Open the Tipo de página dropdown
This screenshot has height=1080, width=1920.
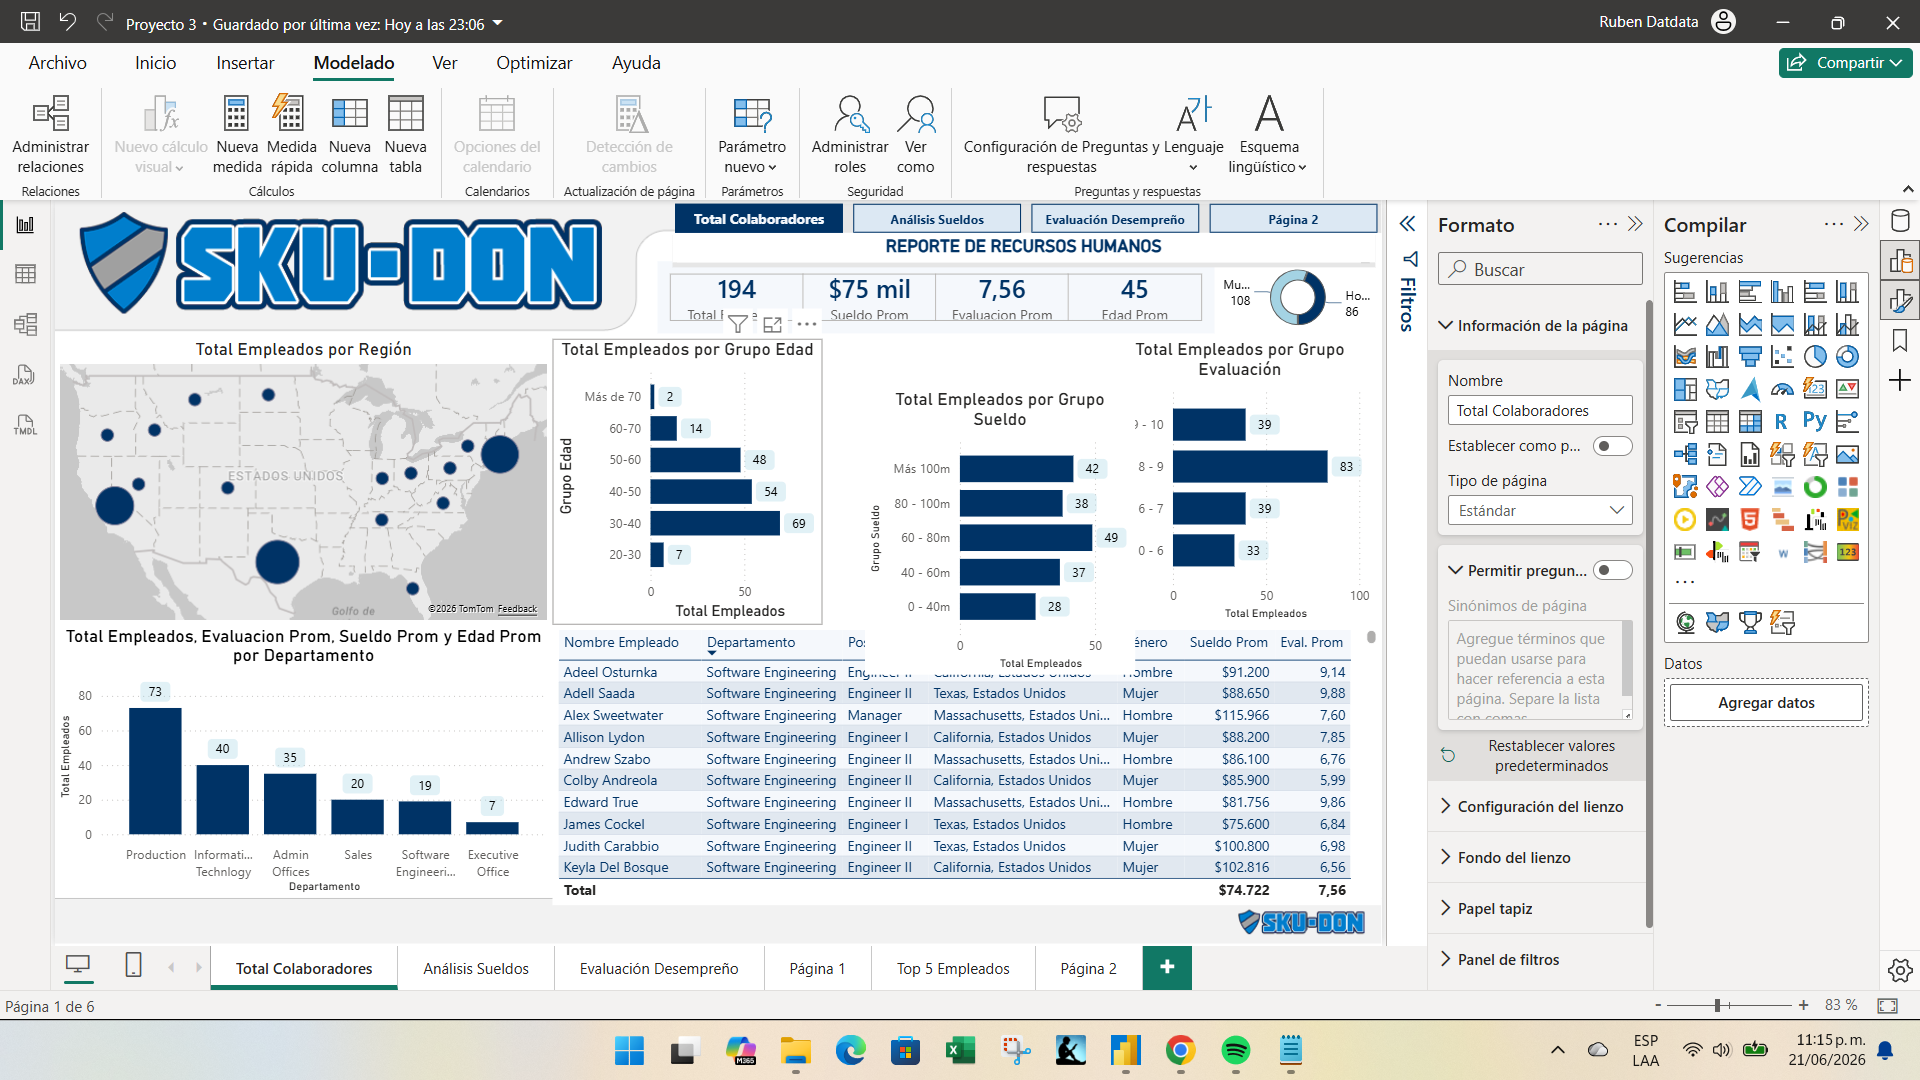[1540, 510]
